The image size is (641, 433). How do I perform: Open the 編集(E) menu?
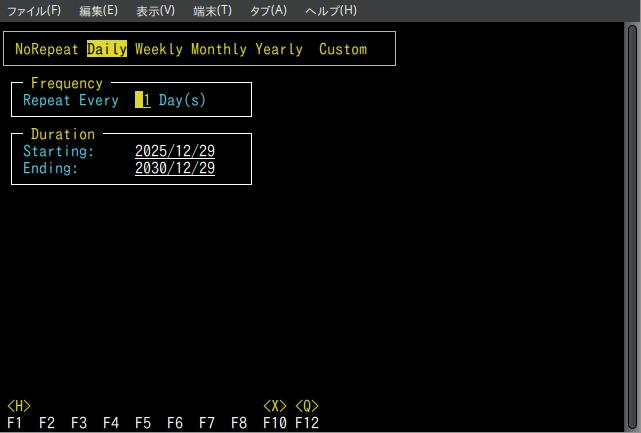[98, 10]
